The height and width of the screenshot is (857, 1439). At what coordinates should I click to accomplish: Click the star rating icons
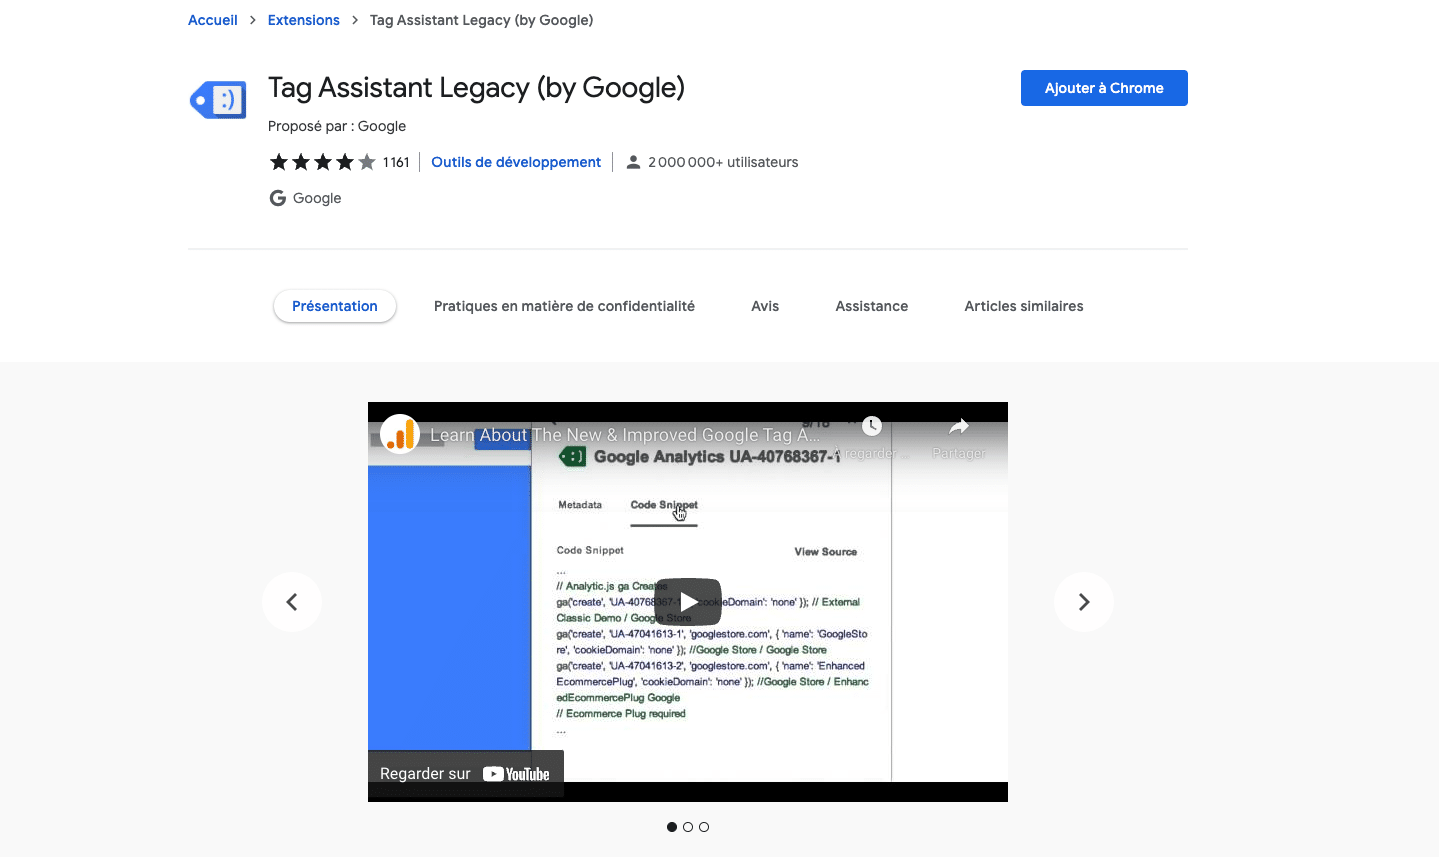(322, 162)
